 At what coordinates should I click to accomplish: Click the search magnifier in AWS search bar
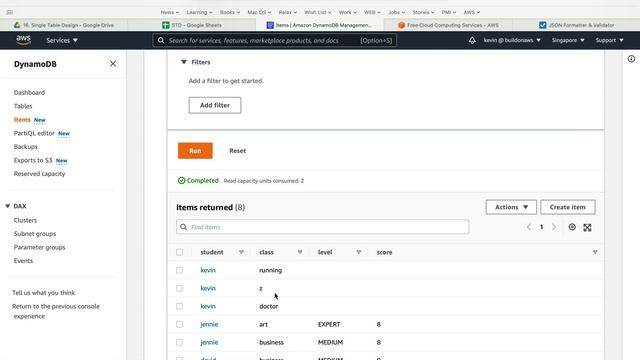[x=161, y=40]
